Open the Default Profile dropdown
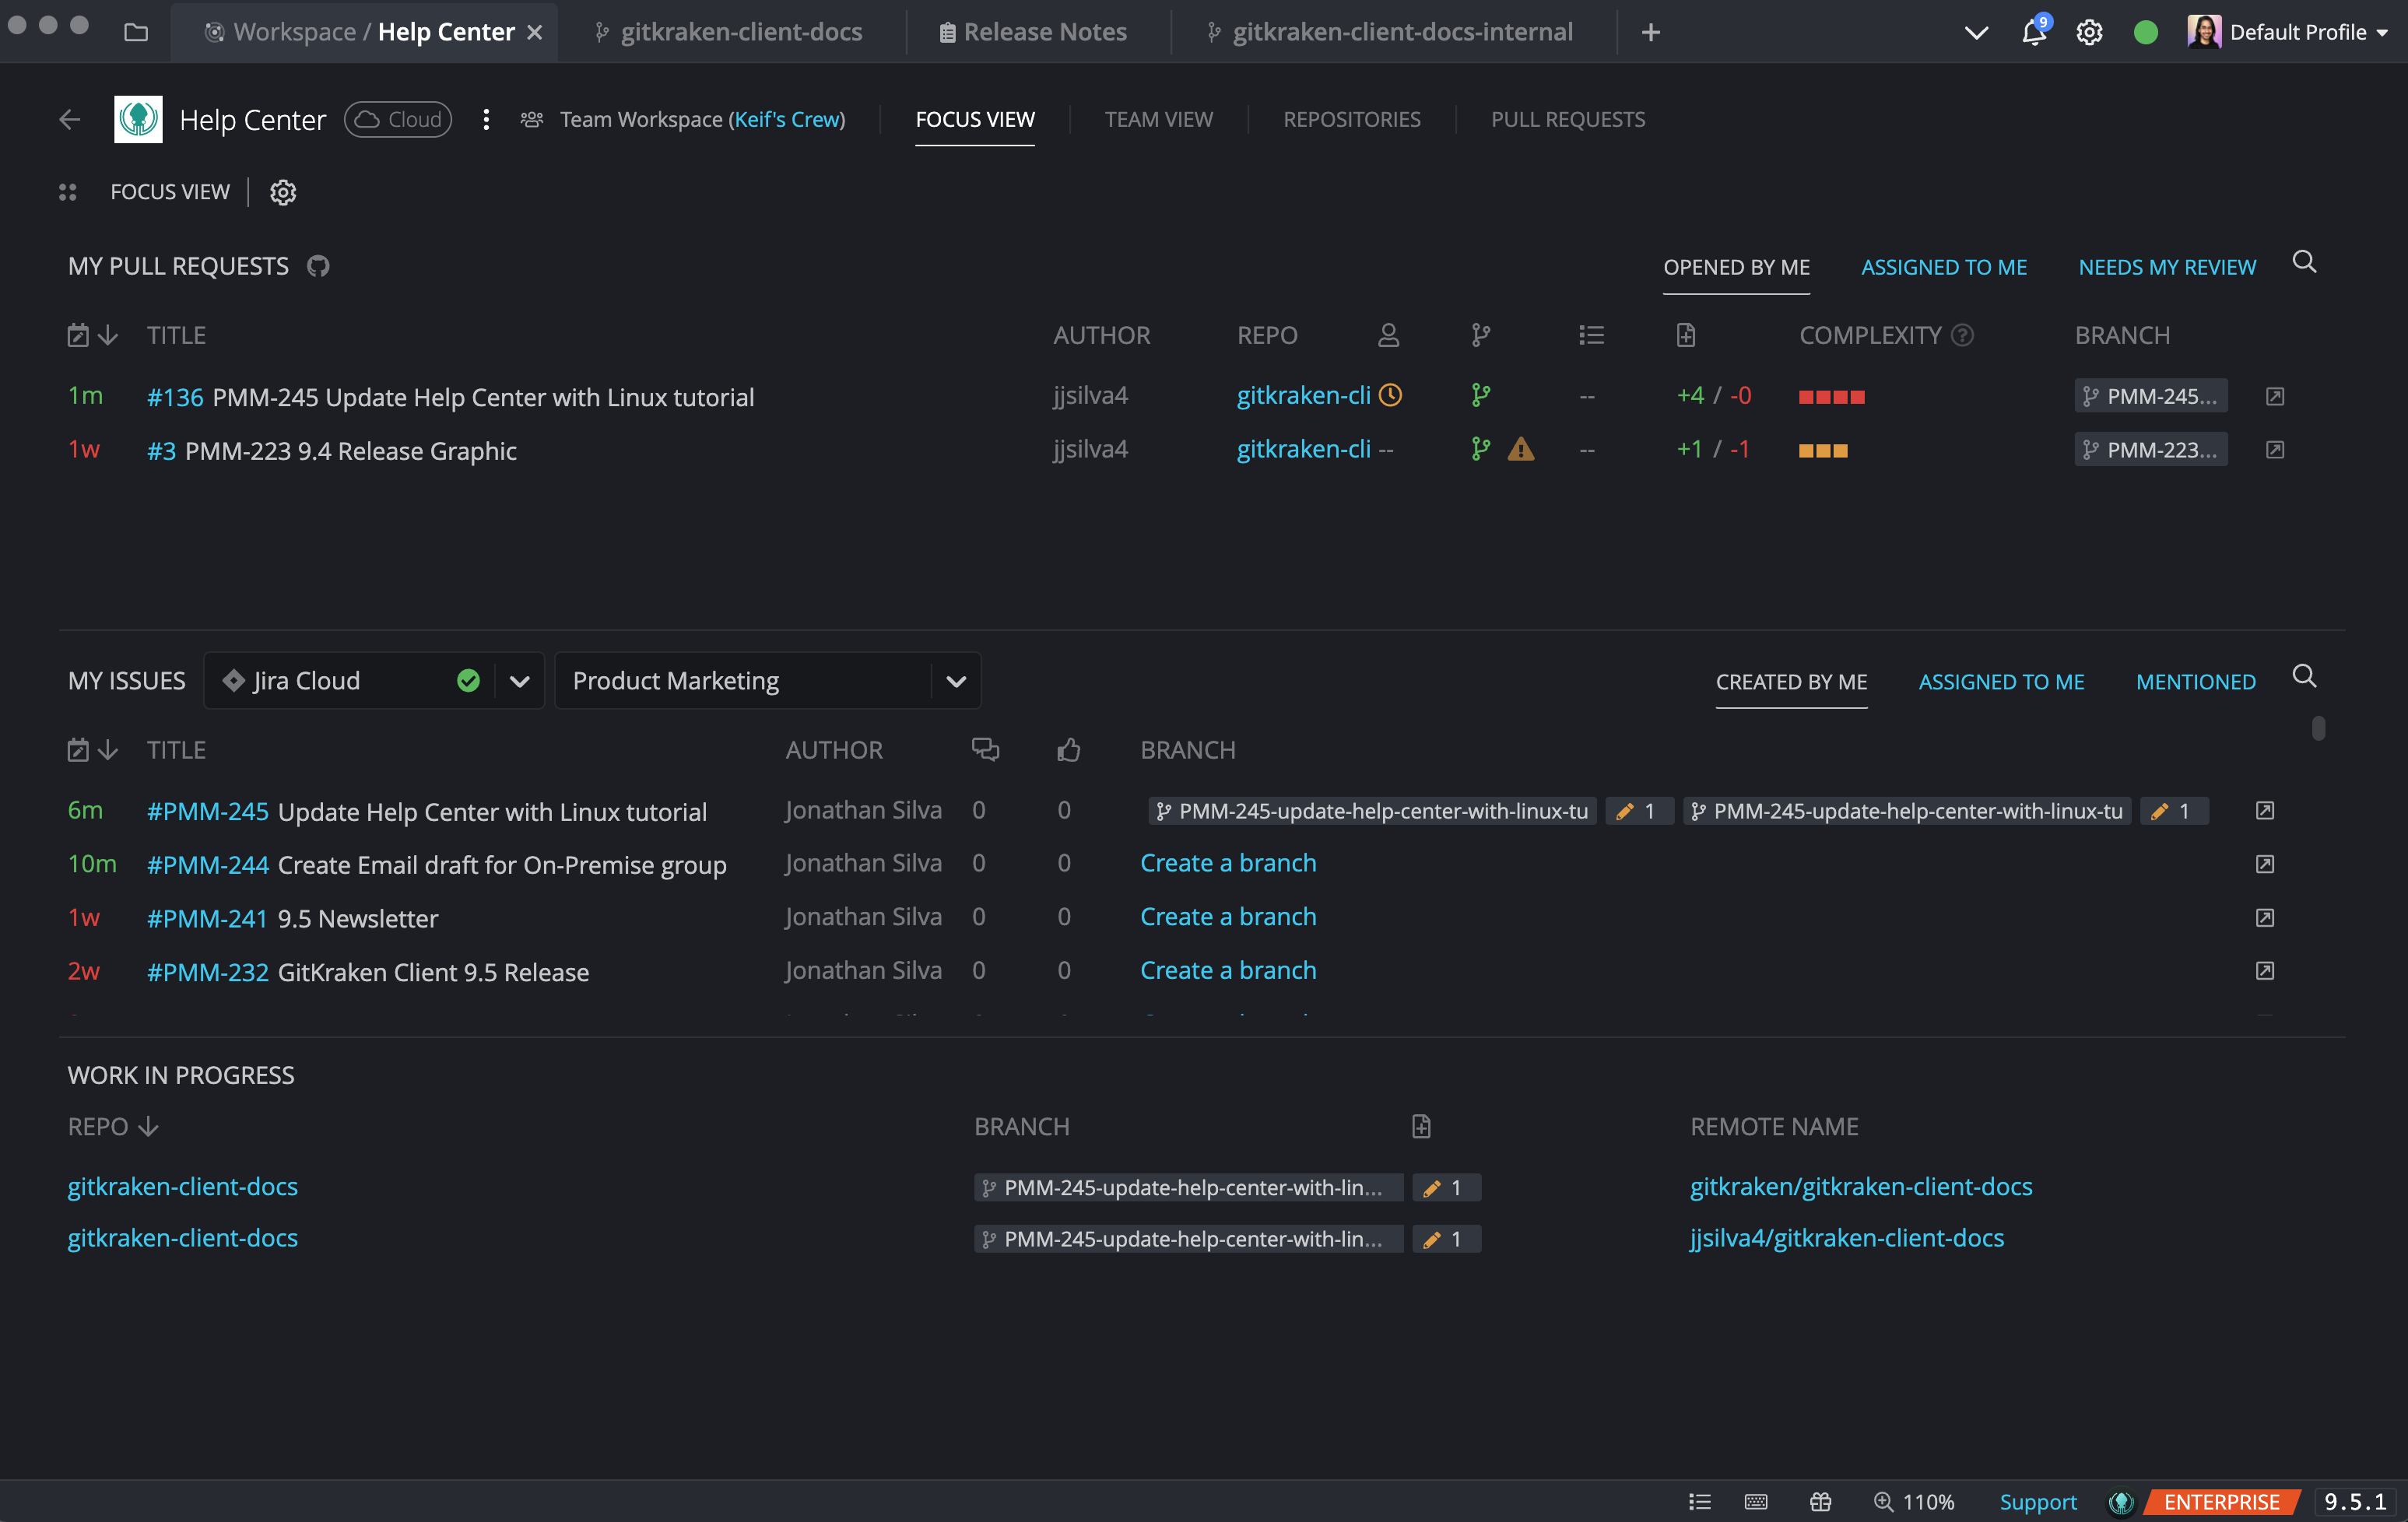The width and height of the screenshot is (2408, 1522). coord(2289,32)
